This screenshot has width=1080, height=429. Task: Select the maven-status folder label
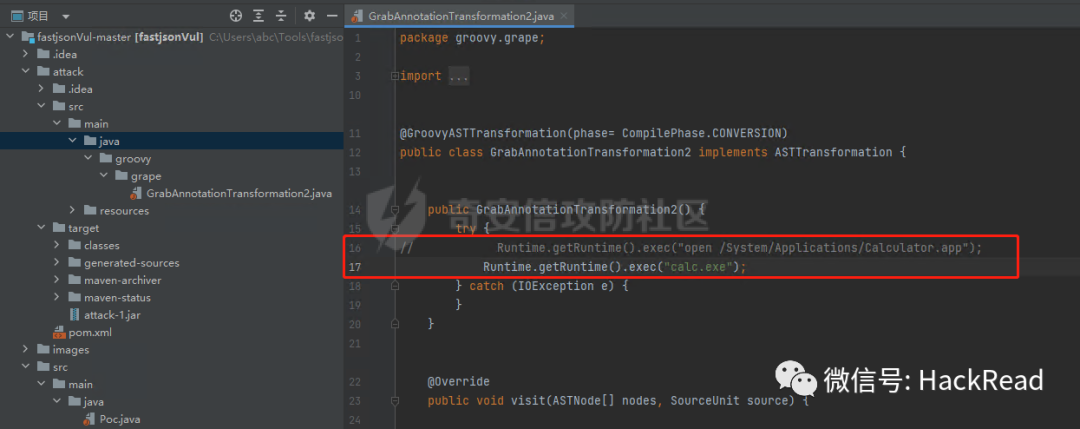(117, 297)
